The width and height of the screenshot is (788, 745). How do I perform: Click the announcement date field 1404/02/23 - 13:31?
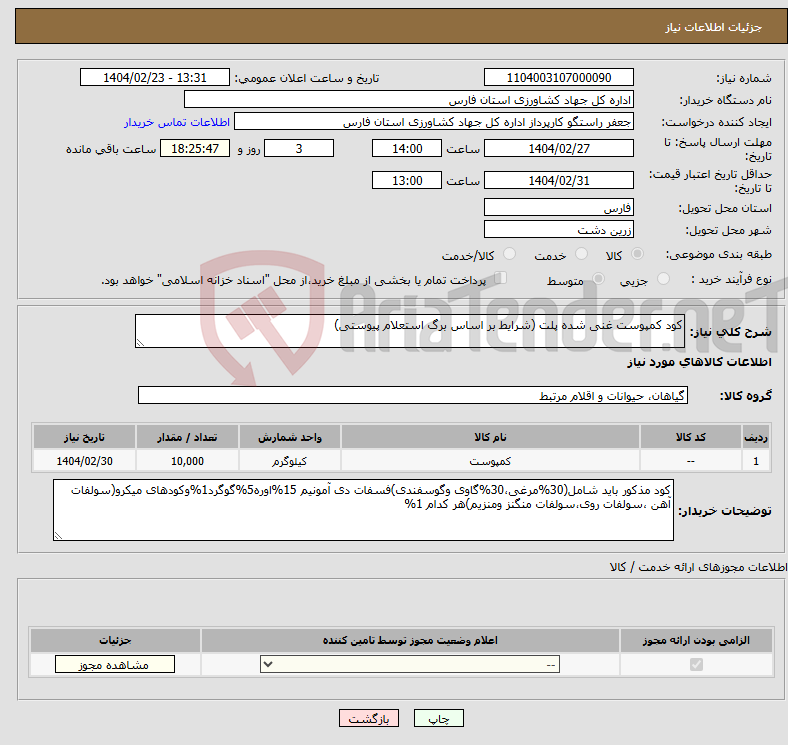155,78
